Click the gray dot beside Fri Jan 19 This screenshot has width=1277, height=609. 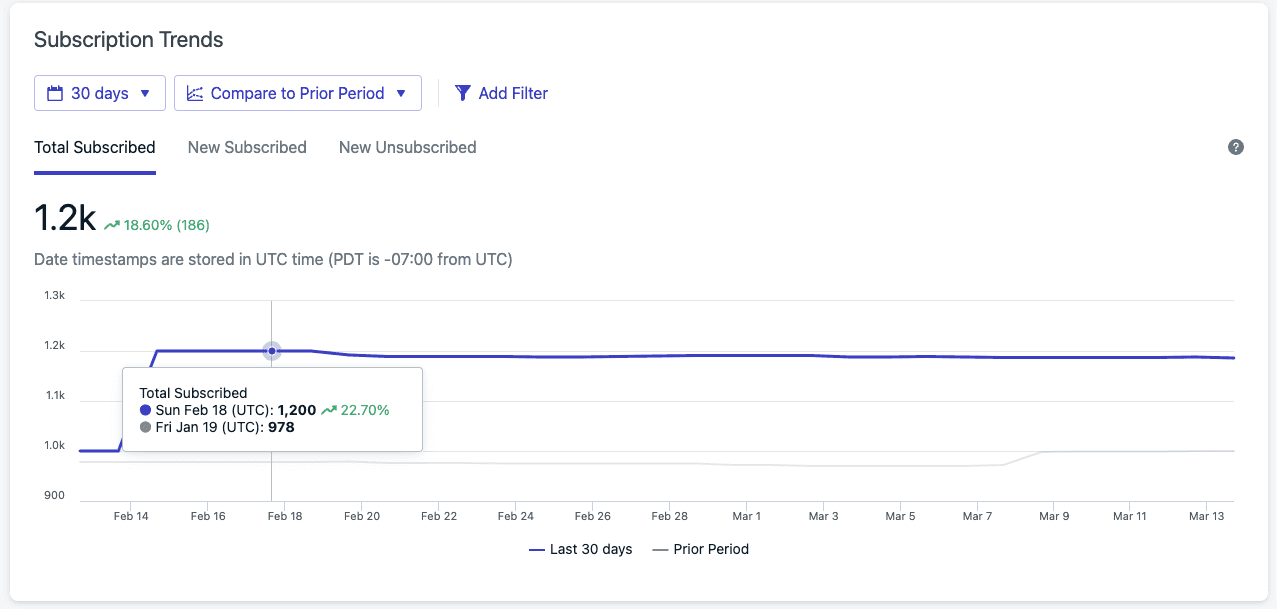pos(143,426)
